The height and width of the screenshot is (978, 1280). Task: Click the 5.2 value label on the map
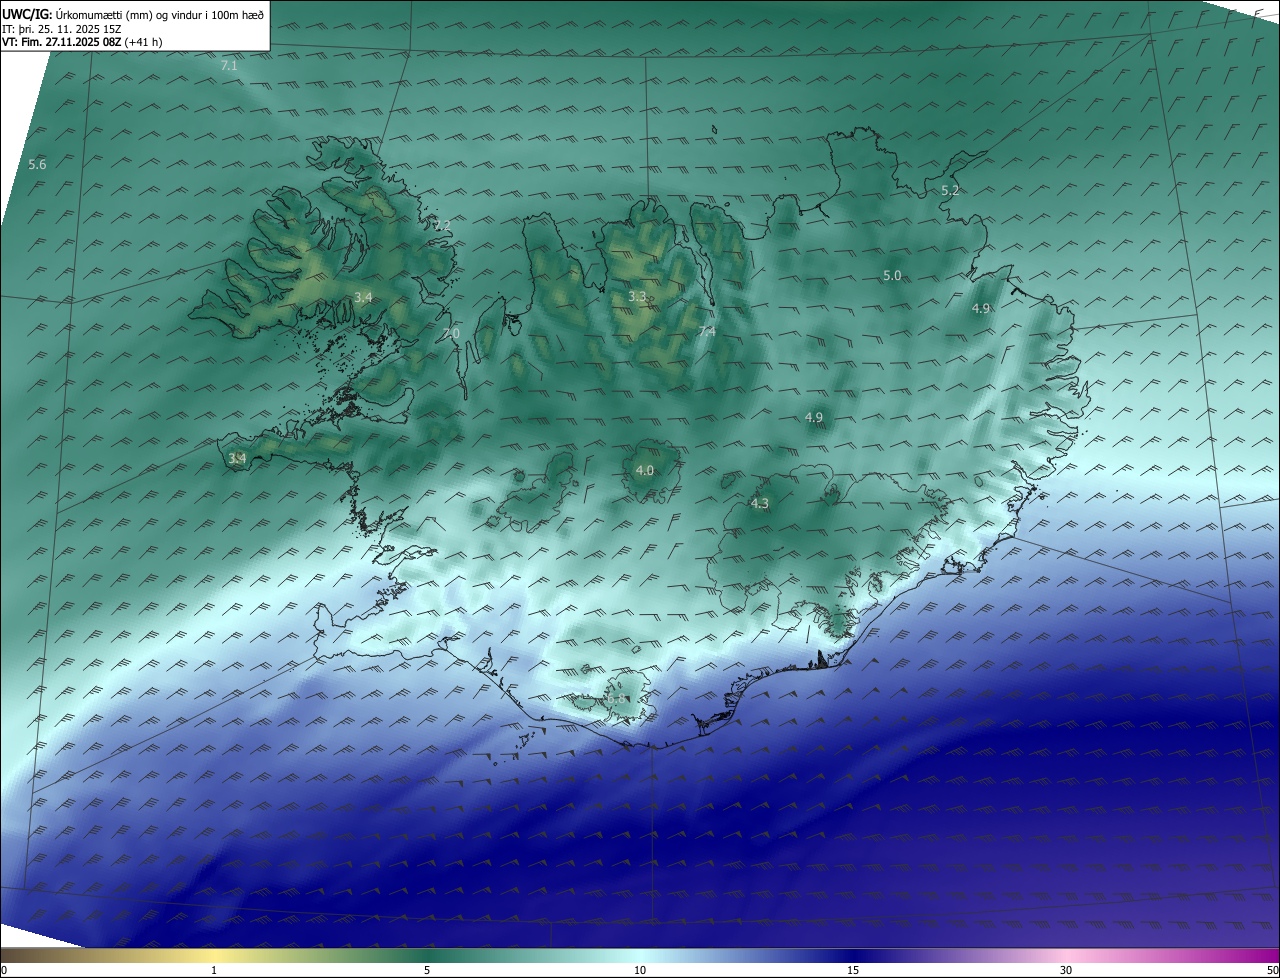950,190
